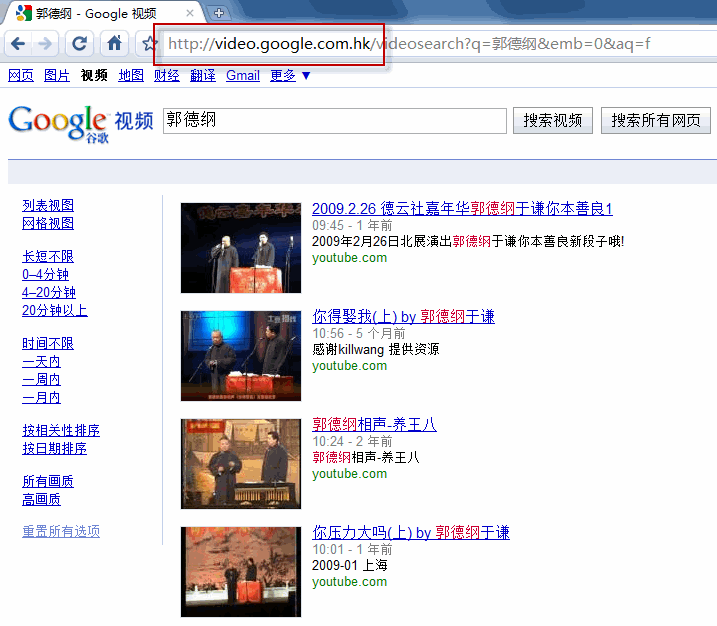This screenshot has width=717, height=626.
Task: Click the browser forward arrow button
Action: [x=45, y=44]
